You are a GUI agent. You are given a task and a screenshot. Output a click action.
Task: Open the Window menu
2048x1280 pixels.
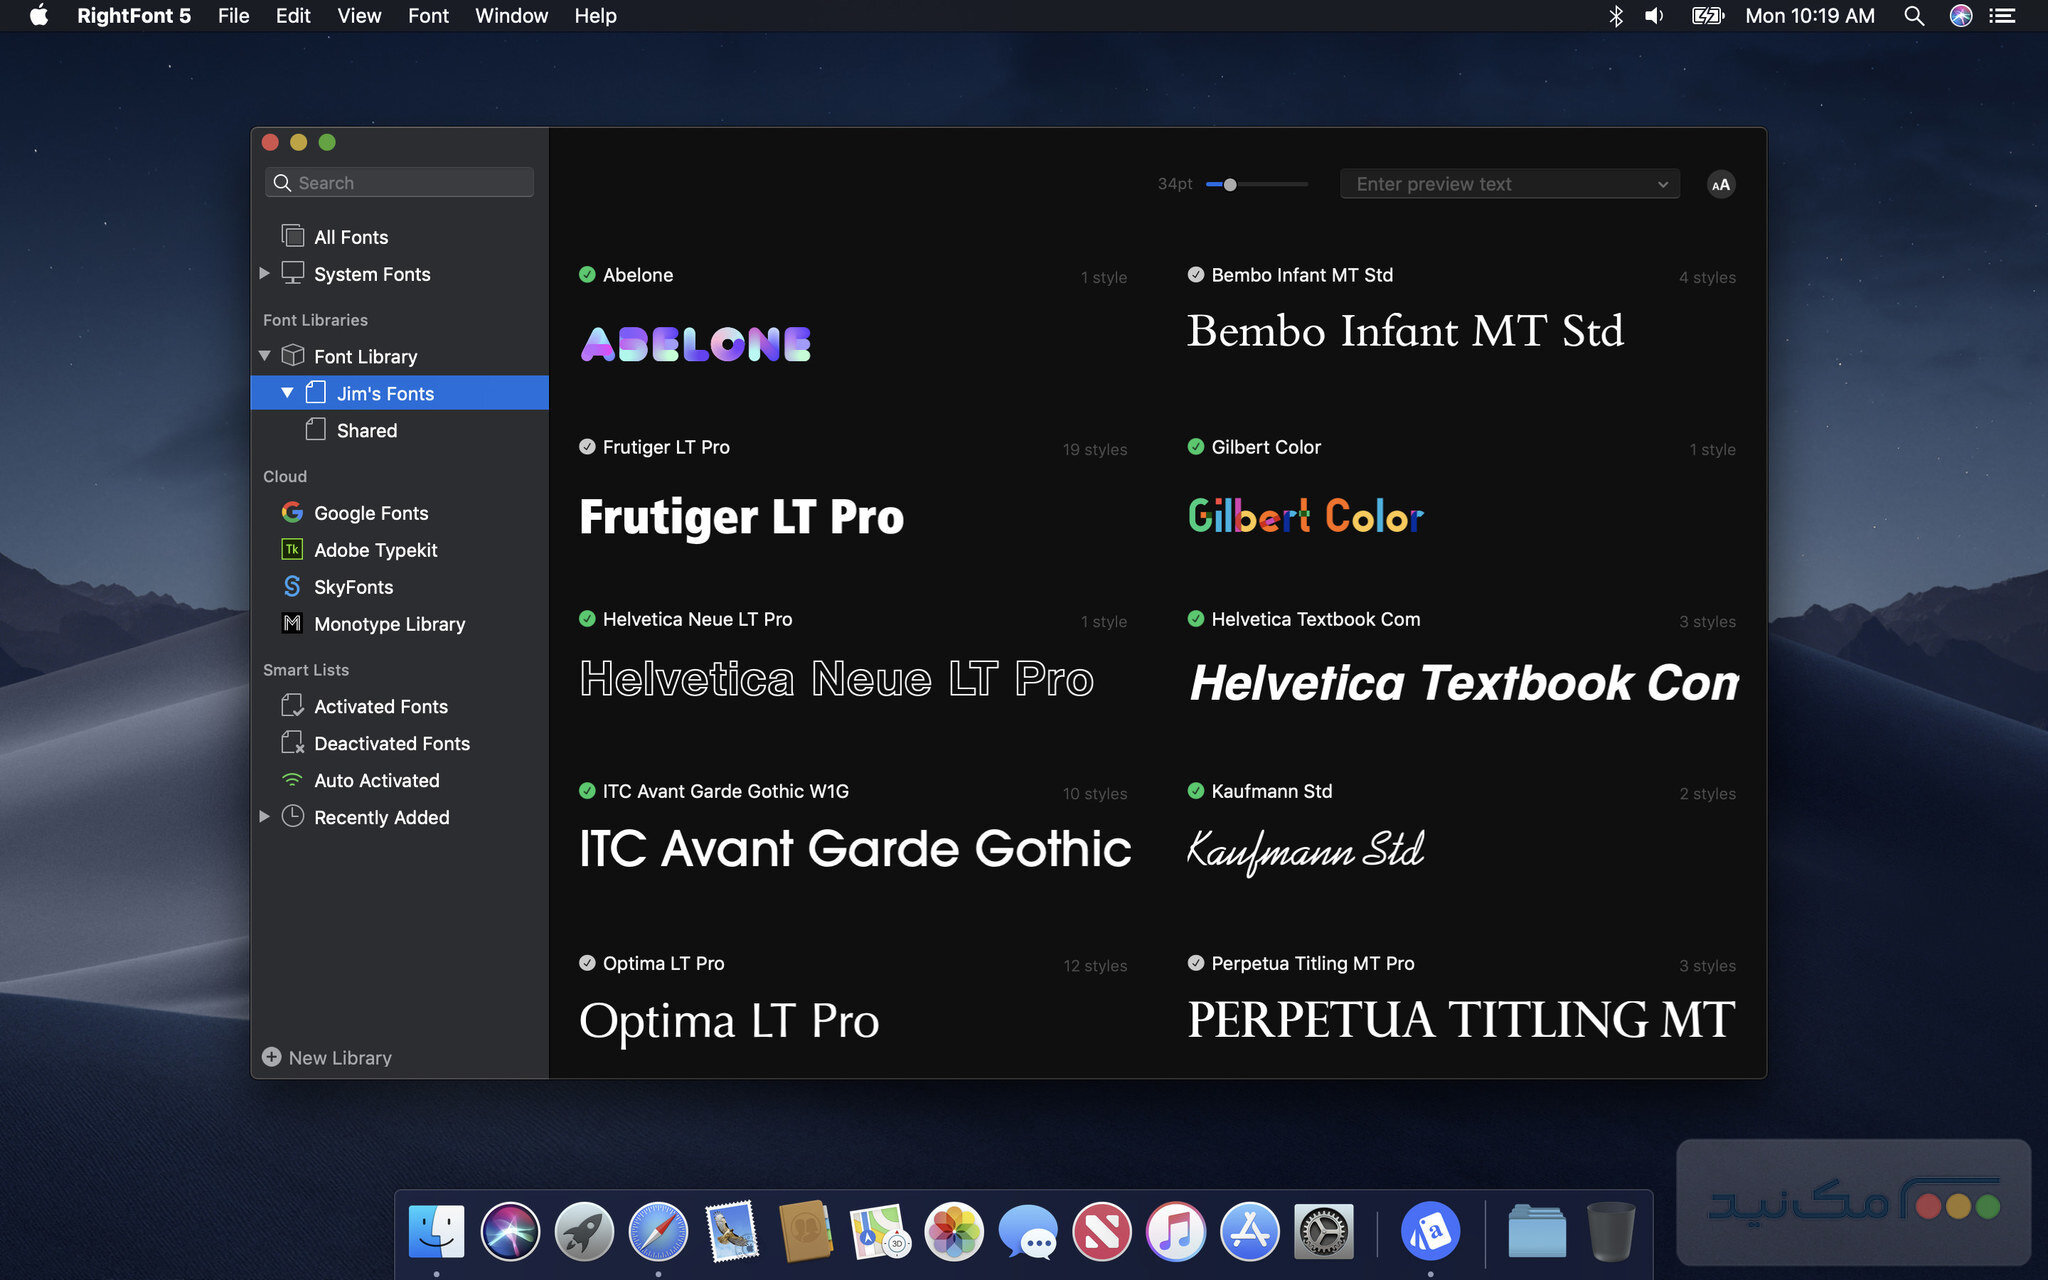[511, 16]
